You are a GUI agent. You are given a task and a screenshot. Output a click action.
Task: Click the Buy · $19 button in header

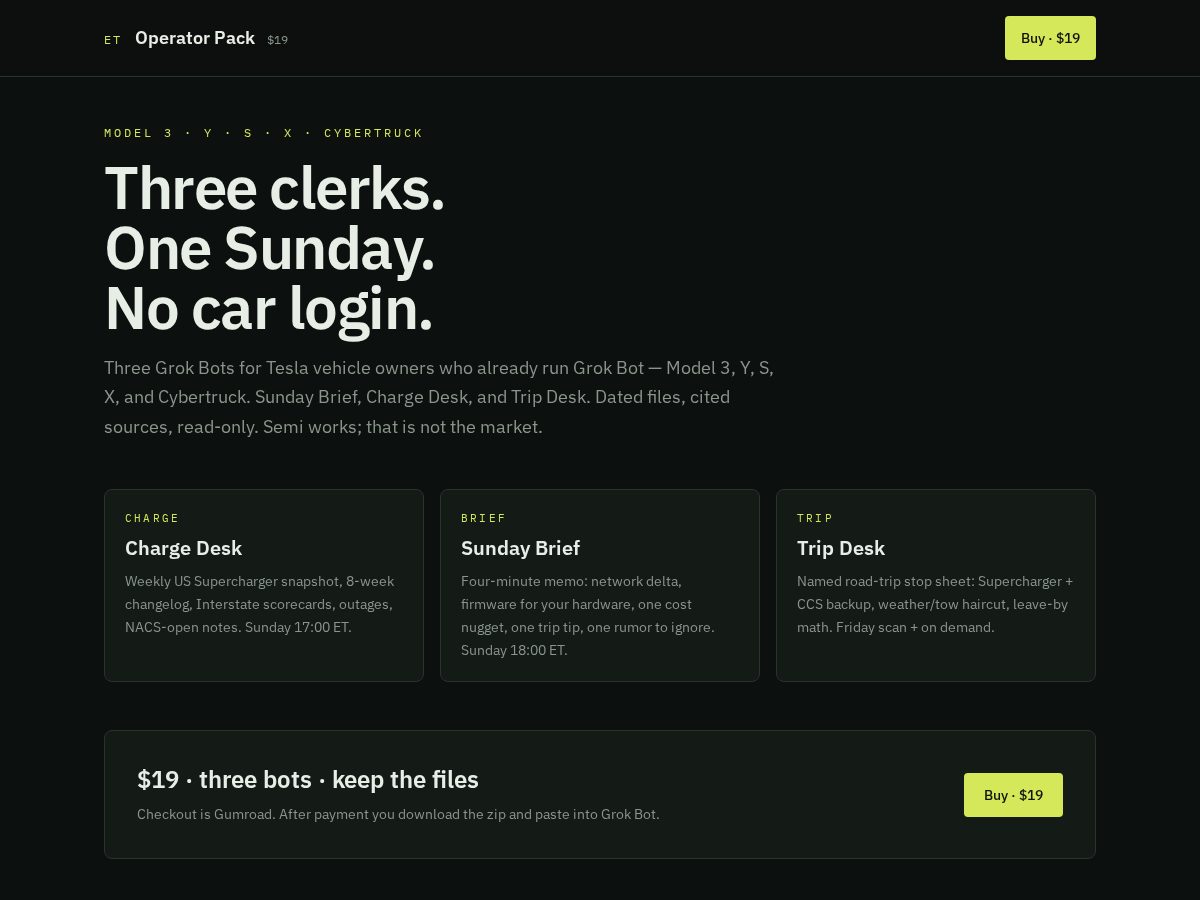tap(1050, 38)
